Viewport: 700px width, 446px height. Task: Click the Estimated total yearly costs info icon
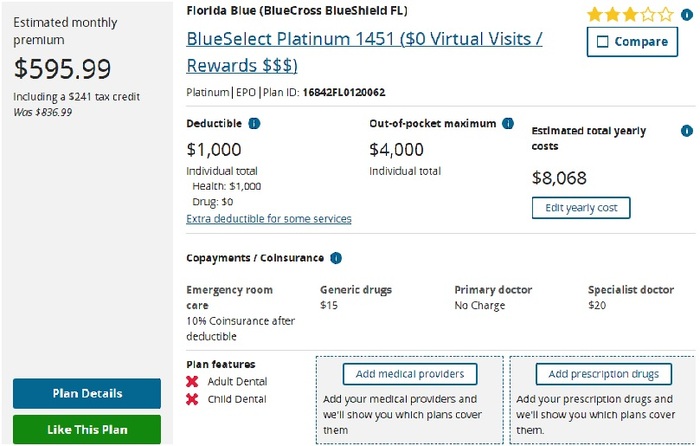686,131
